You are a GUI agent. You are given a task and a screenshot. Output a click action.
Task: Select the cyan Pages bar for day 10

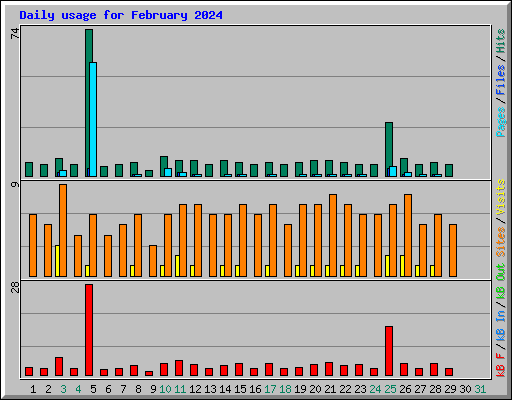pos(168,172)
